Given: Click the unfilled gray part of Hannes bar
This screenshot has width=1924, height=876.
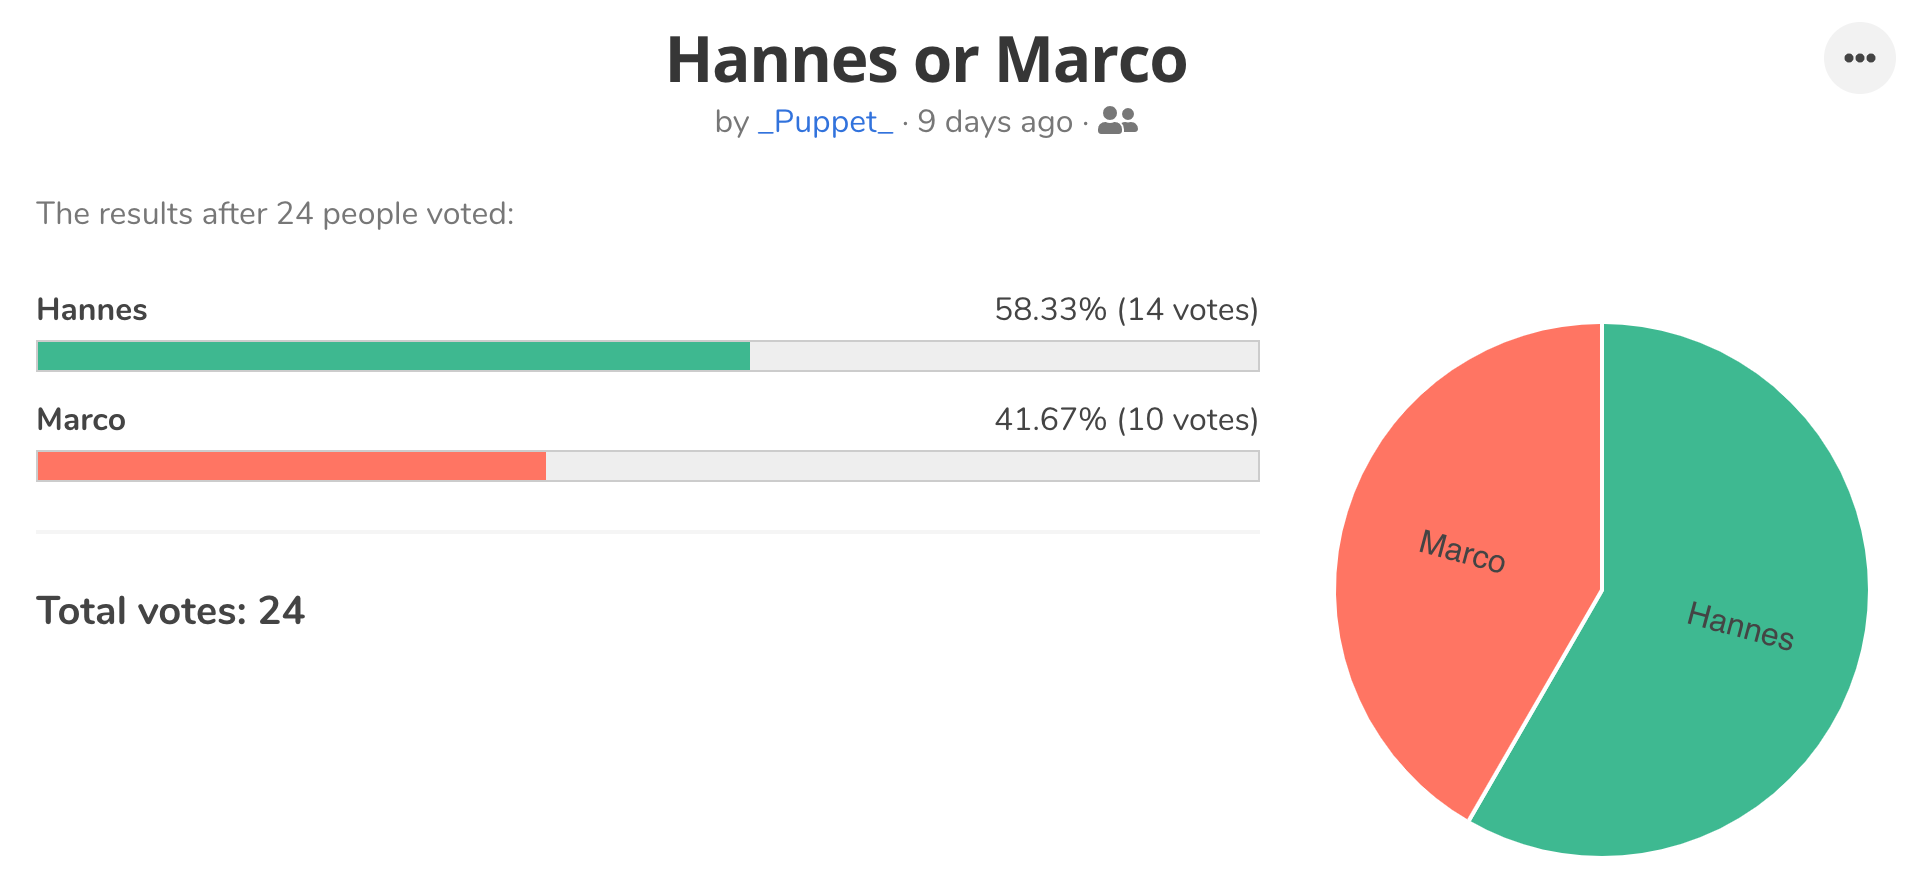Looking at the screenshot, I should 1004,356.
